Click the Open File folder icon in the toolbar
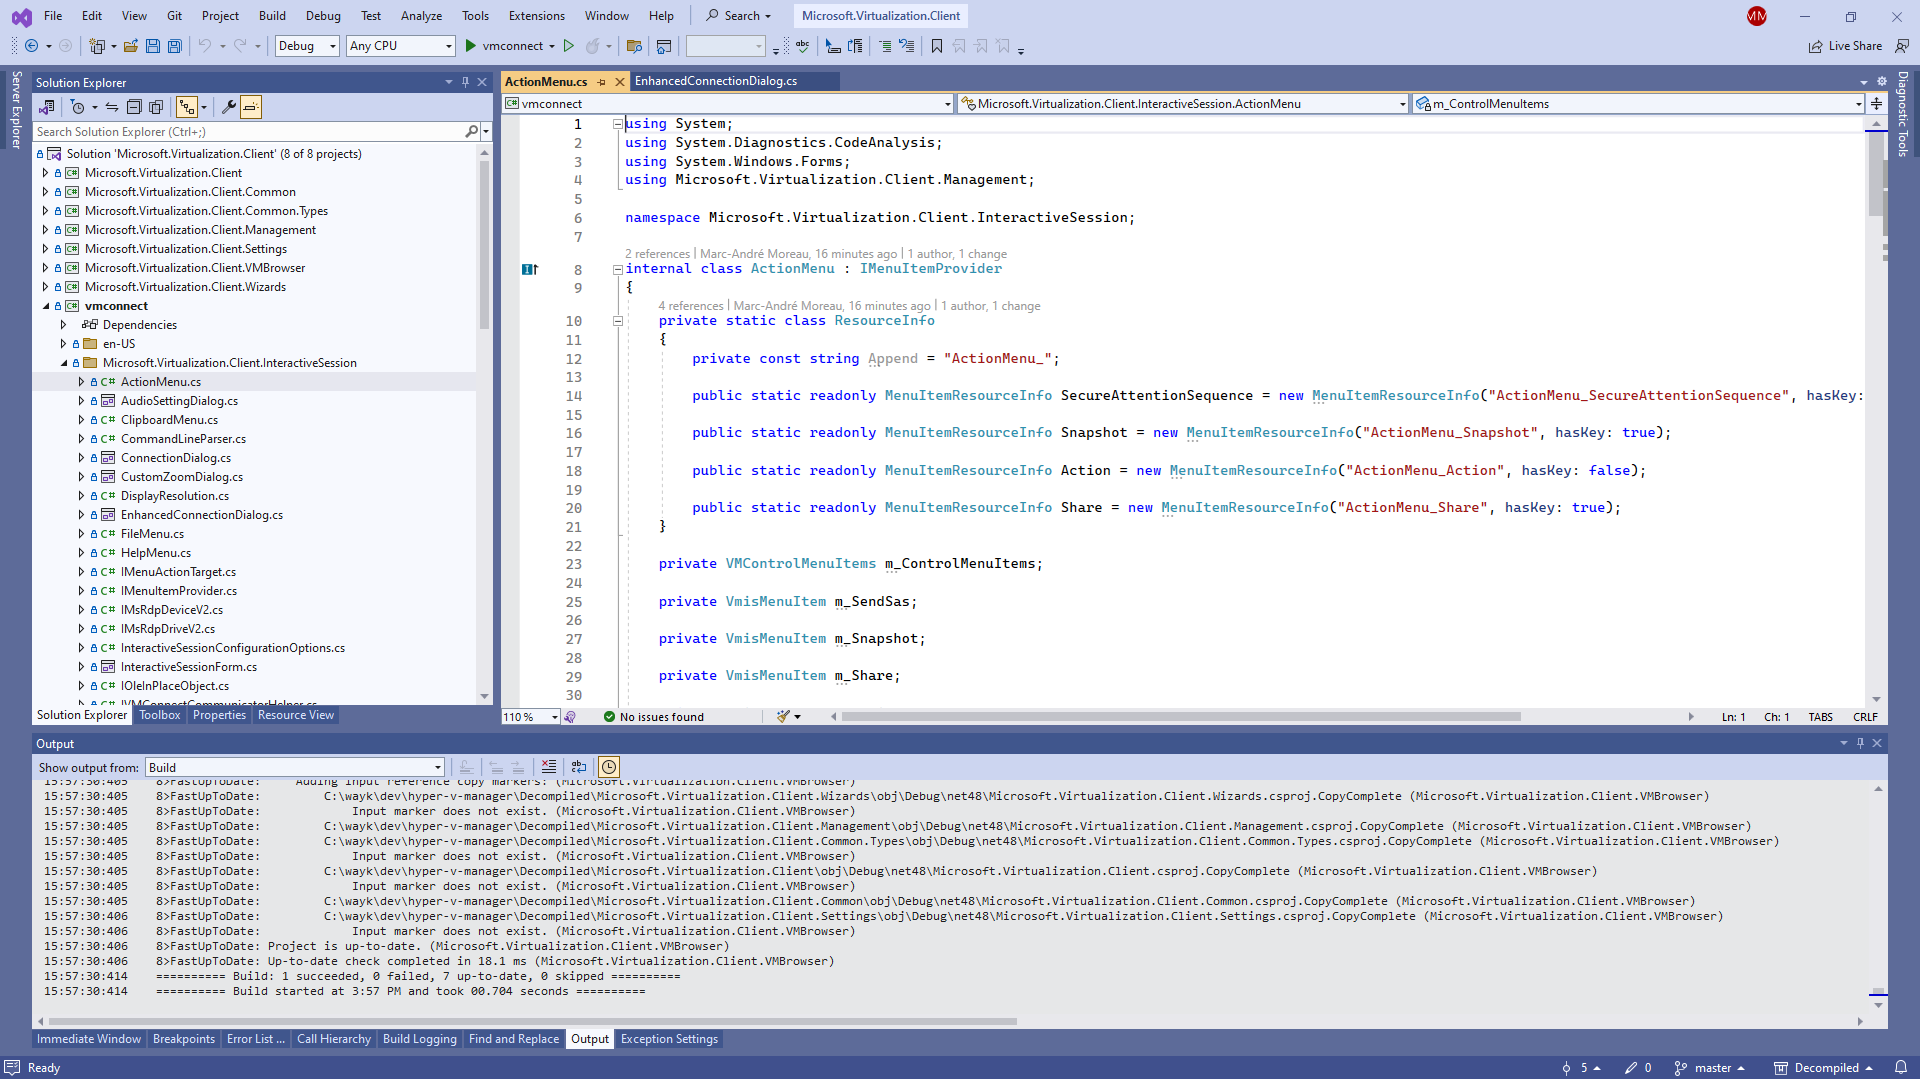This screenshot has height=1080, width=1920. click(x=131, y=46)
